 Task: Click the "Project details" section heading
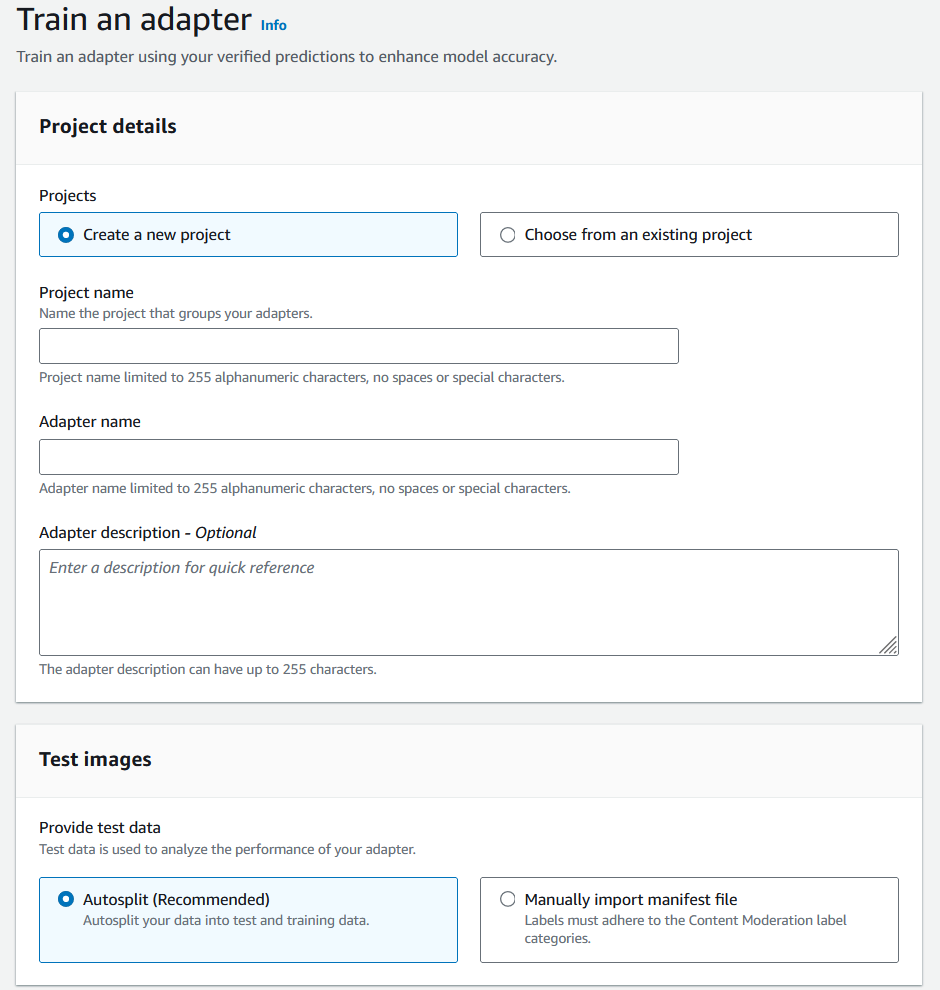click(107, 126)
